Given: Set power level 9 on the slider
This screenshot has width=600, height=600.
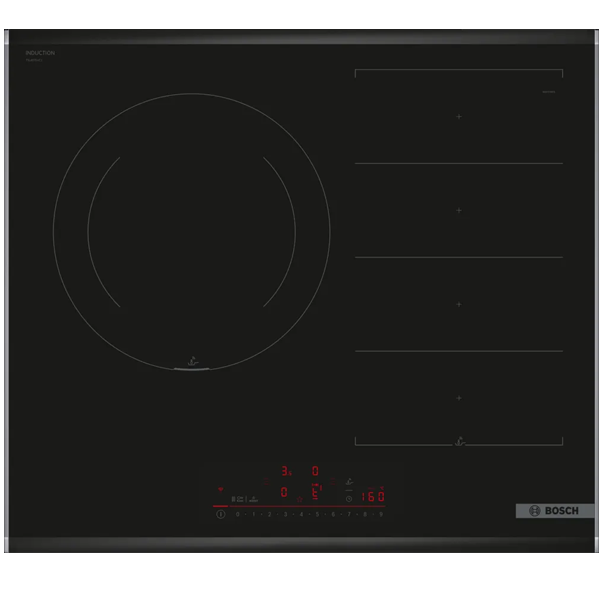Looking at the screenshot, I should (x=381, y=514).
